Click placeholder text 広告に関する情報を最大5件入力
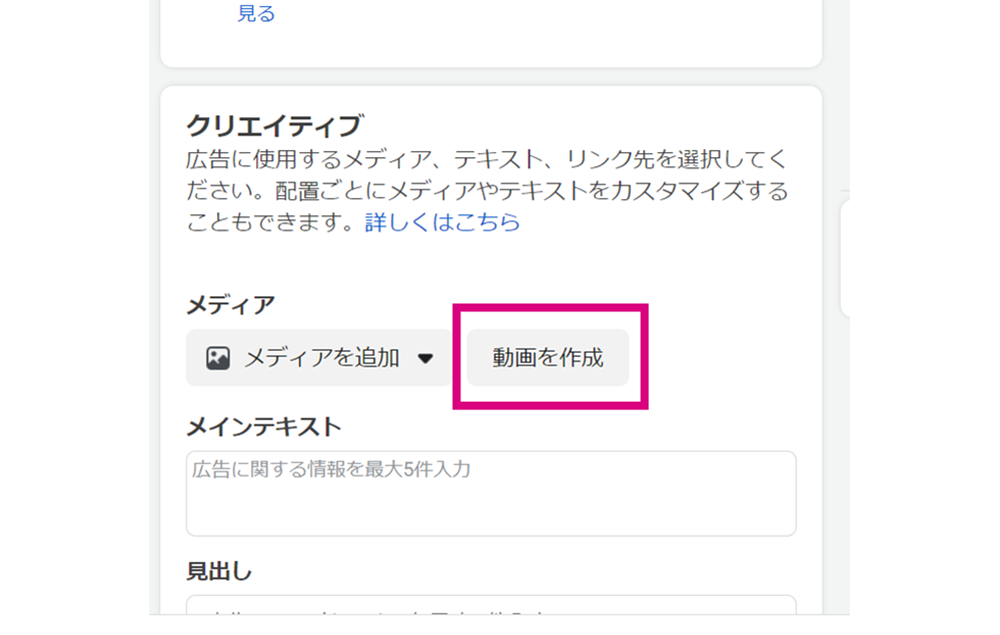 [x=331, y=469]
